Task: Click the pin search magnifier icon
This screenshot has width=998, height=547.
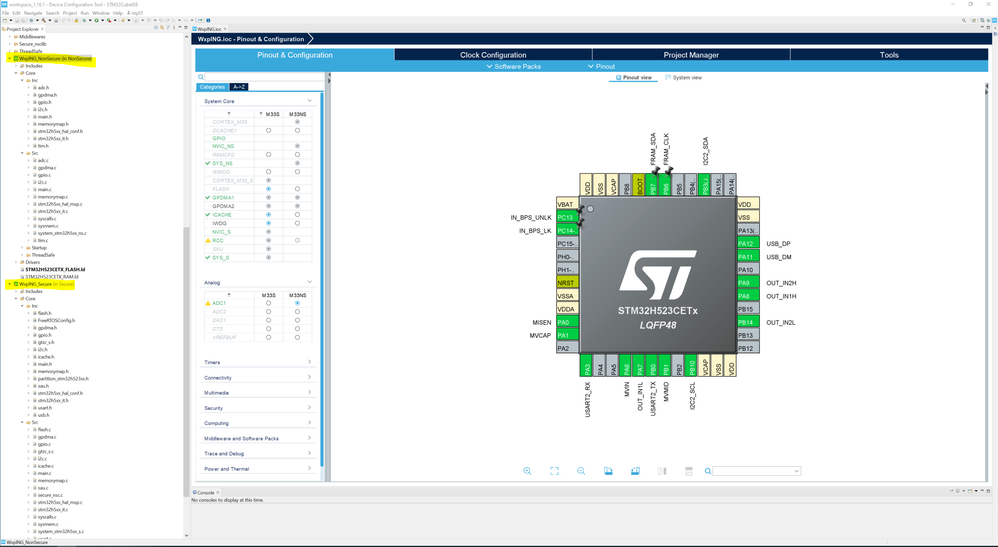Action: (708, 471)
